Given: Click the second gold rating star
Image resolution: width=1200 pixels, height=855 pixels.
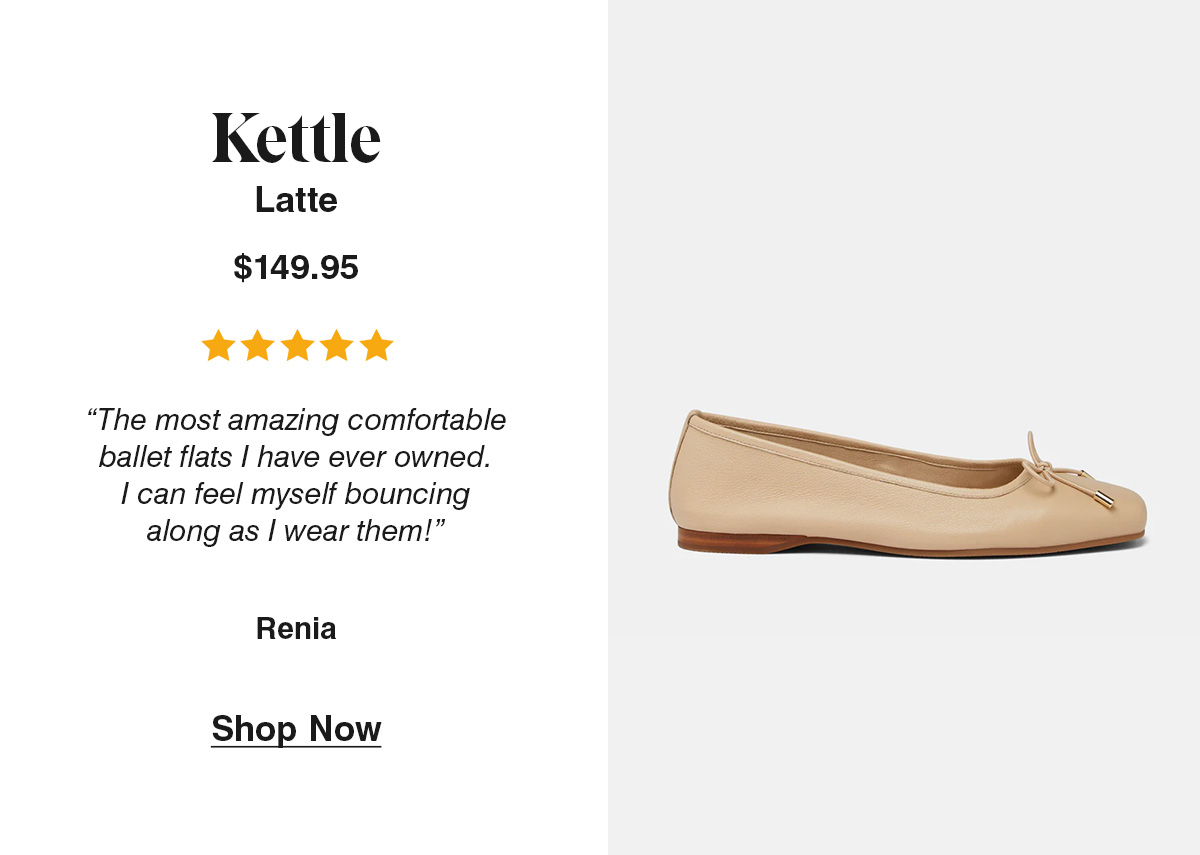Looking at the screenshot, I should coord(257,346).
